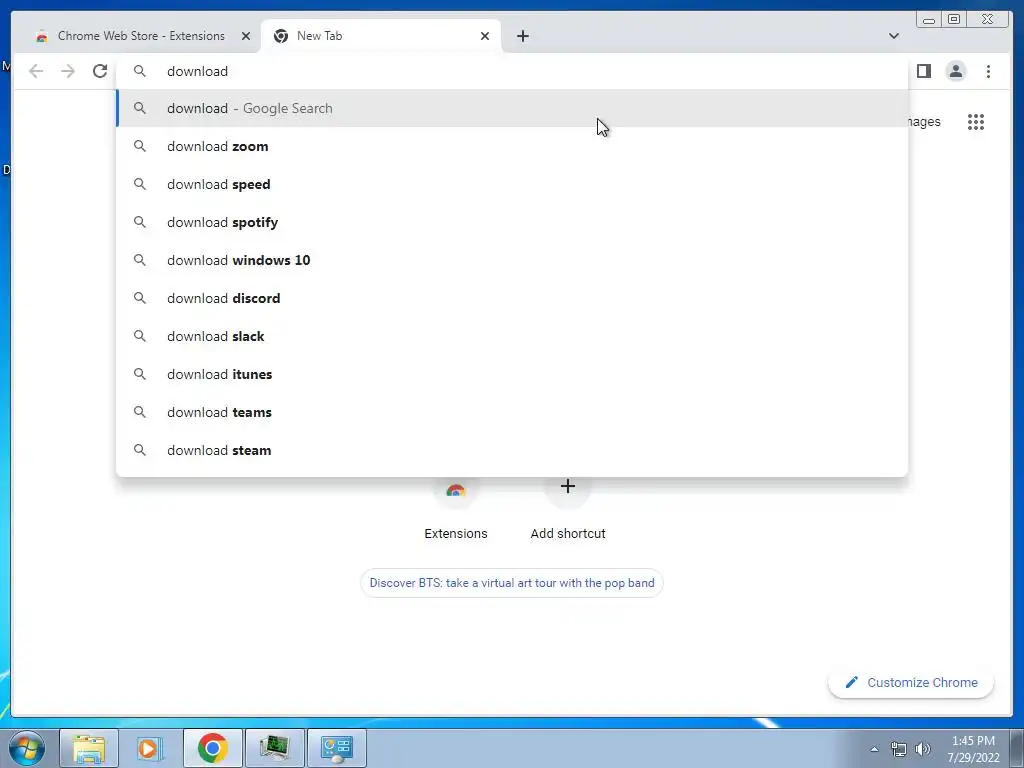This screenshot has height=768, width=1024.
Task: Click the address bar containing download
Action: pos(512,71)
